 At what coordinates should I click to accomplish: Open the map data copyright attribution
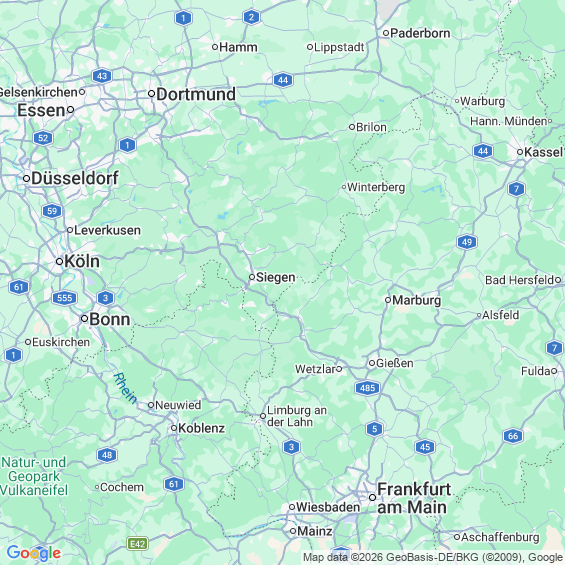[x=433, y=557]
